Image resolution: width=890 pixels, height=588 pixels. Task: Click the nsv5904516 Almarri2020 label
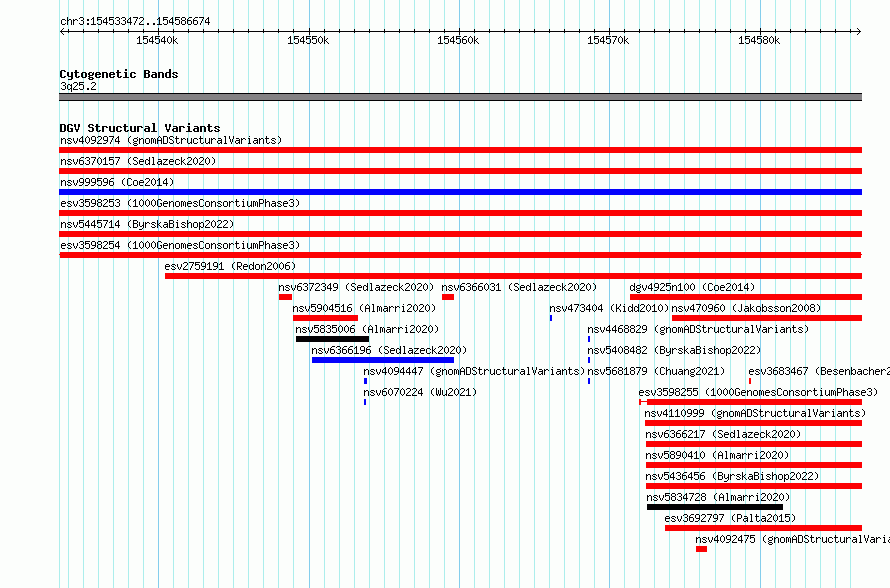coord(364,308)
